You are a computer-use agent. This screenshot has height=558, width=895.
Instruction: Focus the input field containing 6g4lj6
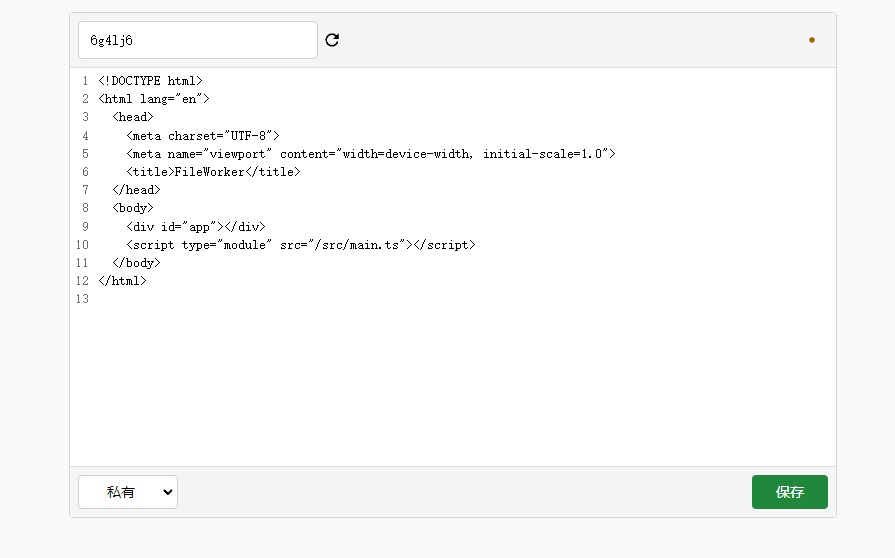[197, 40]
